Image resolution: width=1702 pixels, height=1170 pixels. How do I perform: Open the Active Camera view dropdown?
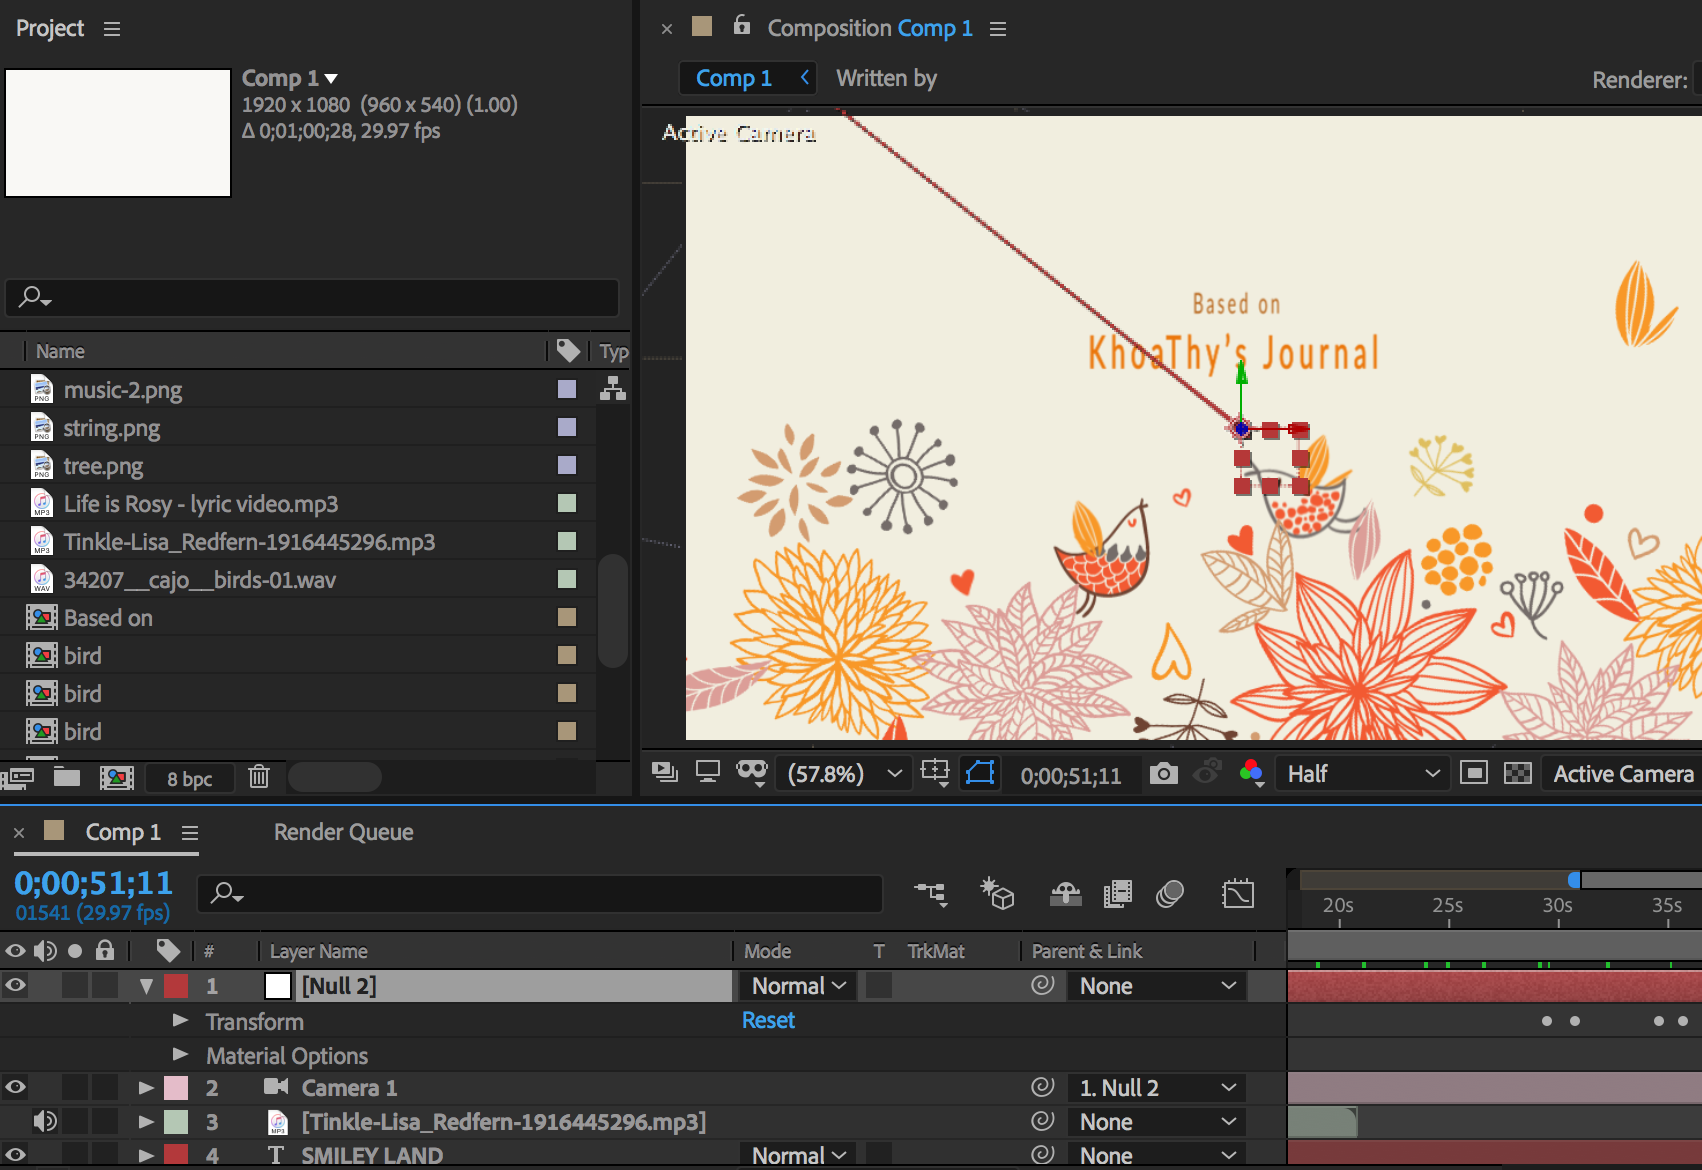[1623, 774]
